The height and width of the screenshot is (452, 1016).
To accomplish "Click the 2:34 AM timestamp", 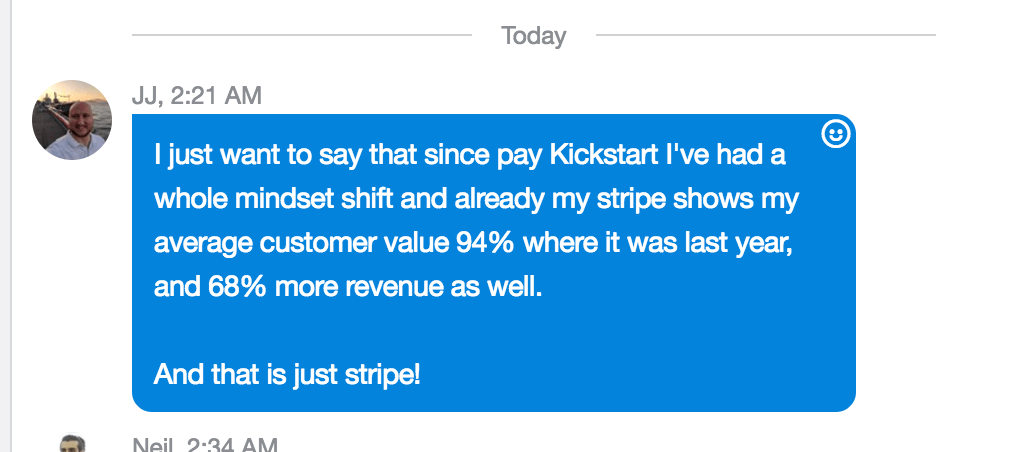I will click(231, 445).
